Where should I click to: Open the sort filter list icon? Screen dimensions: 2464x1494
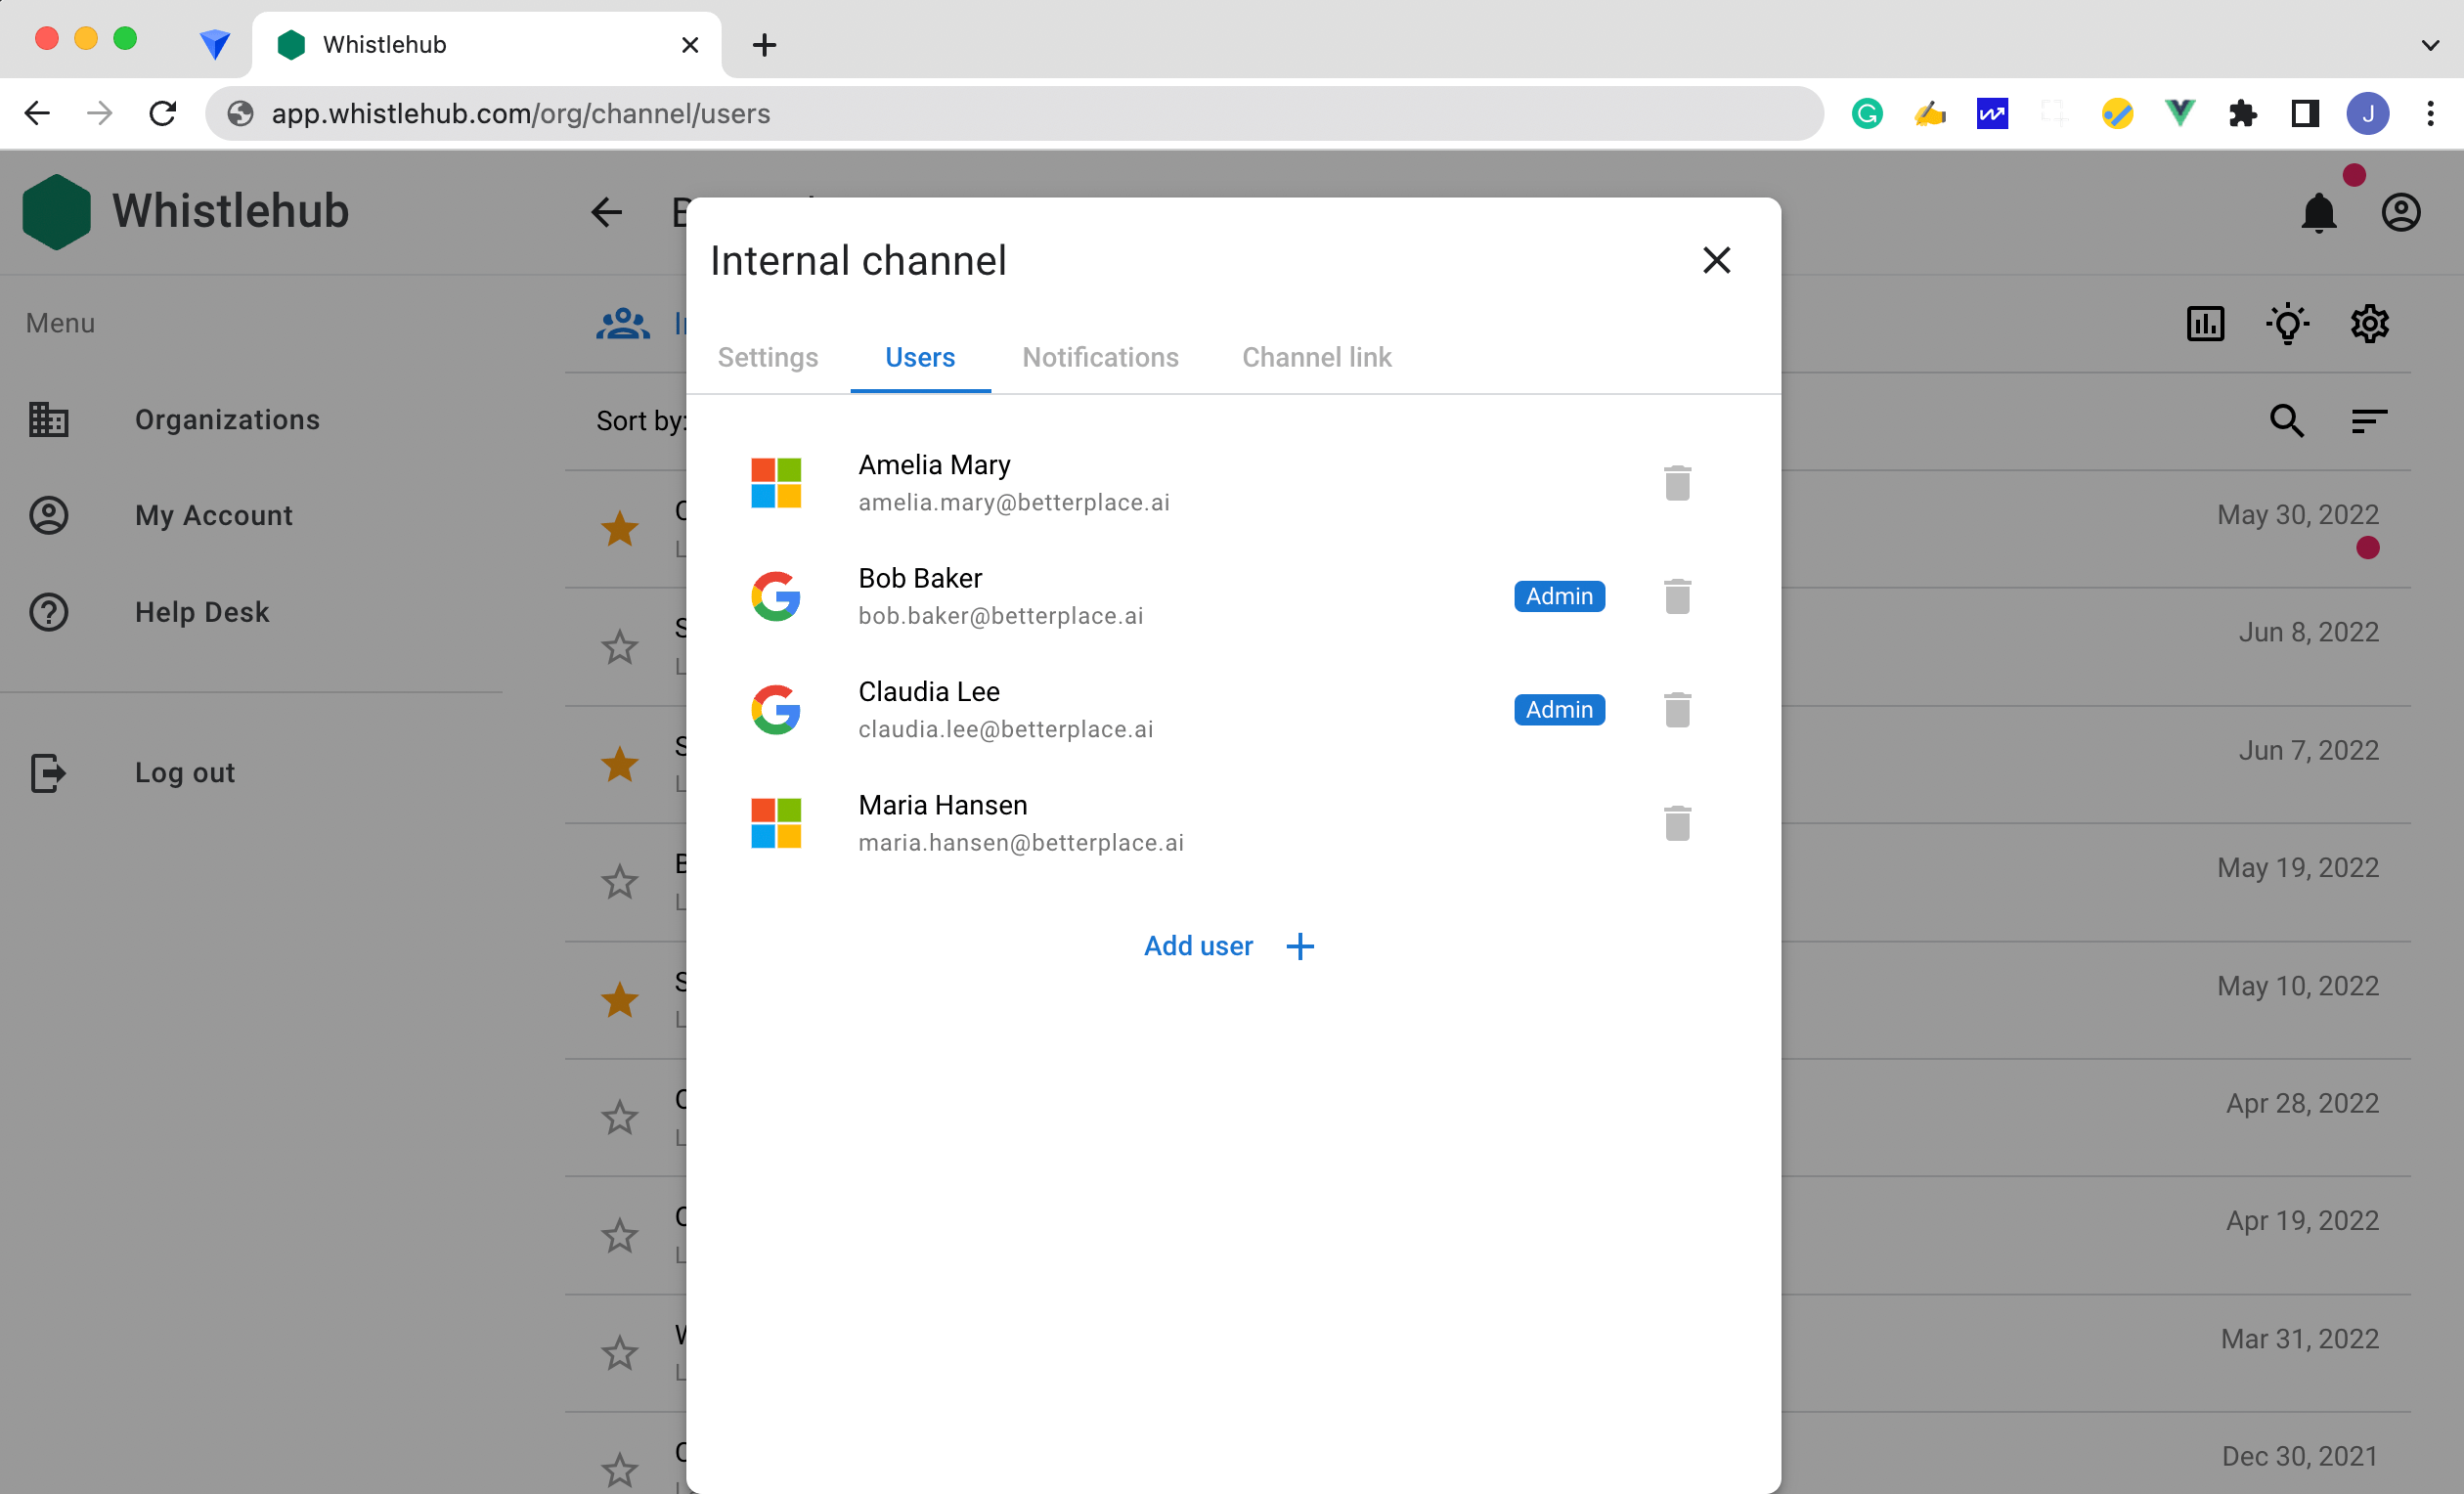click(2369, 421)
